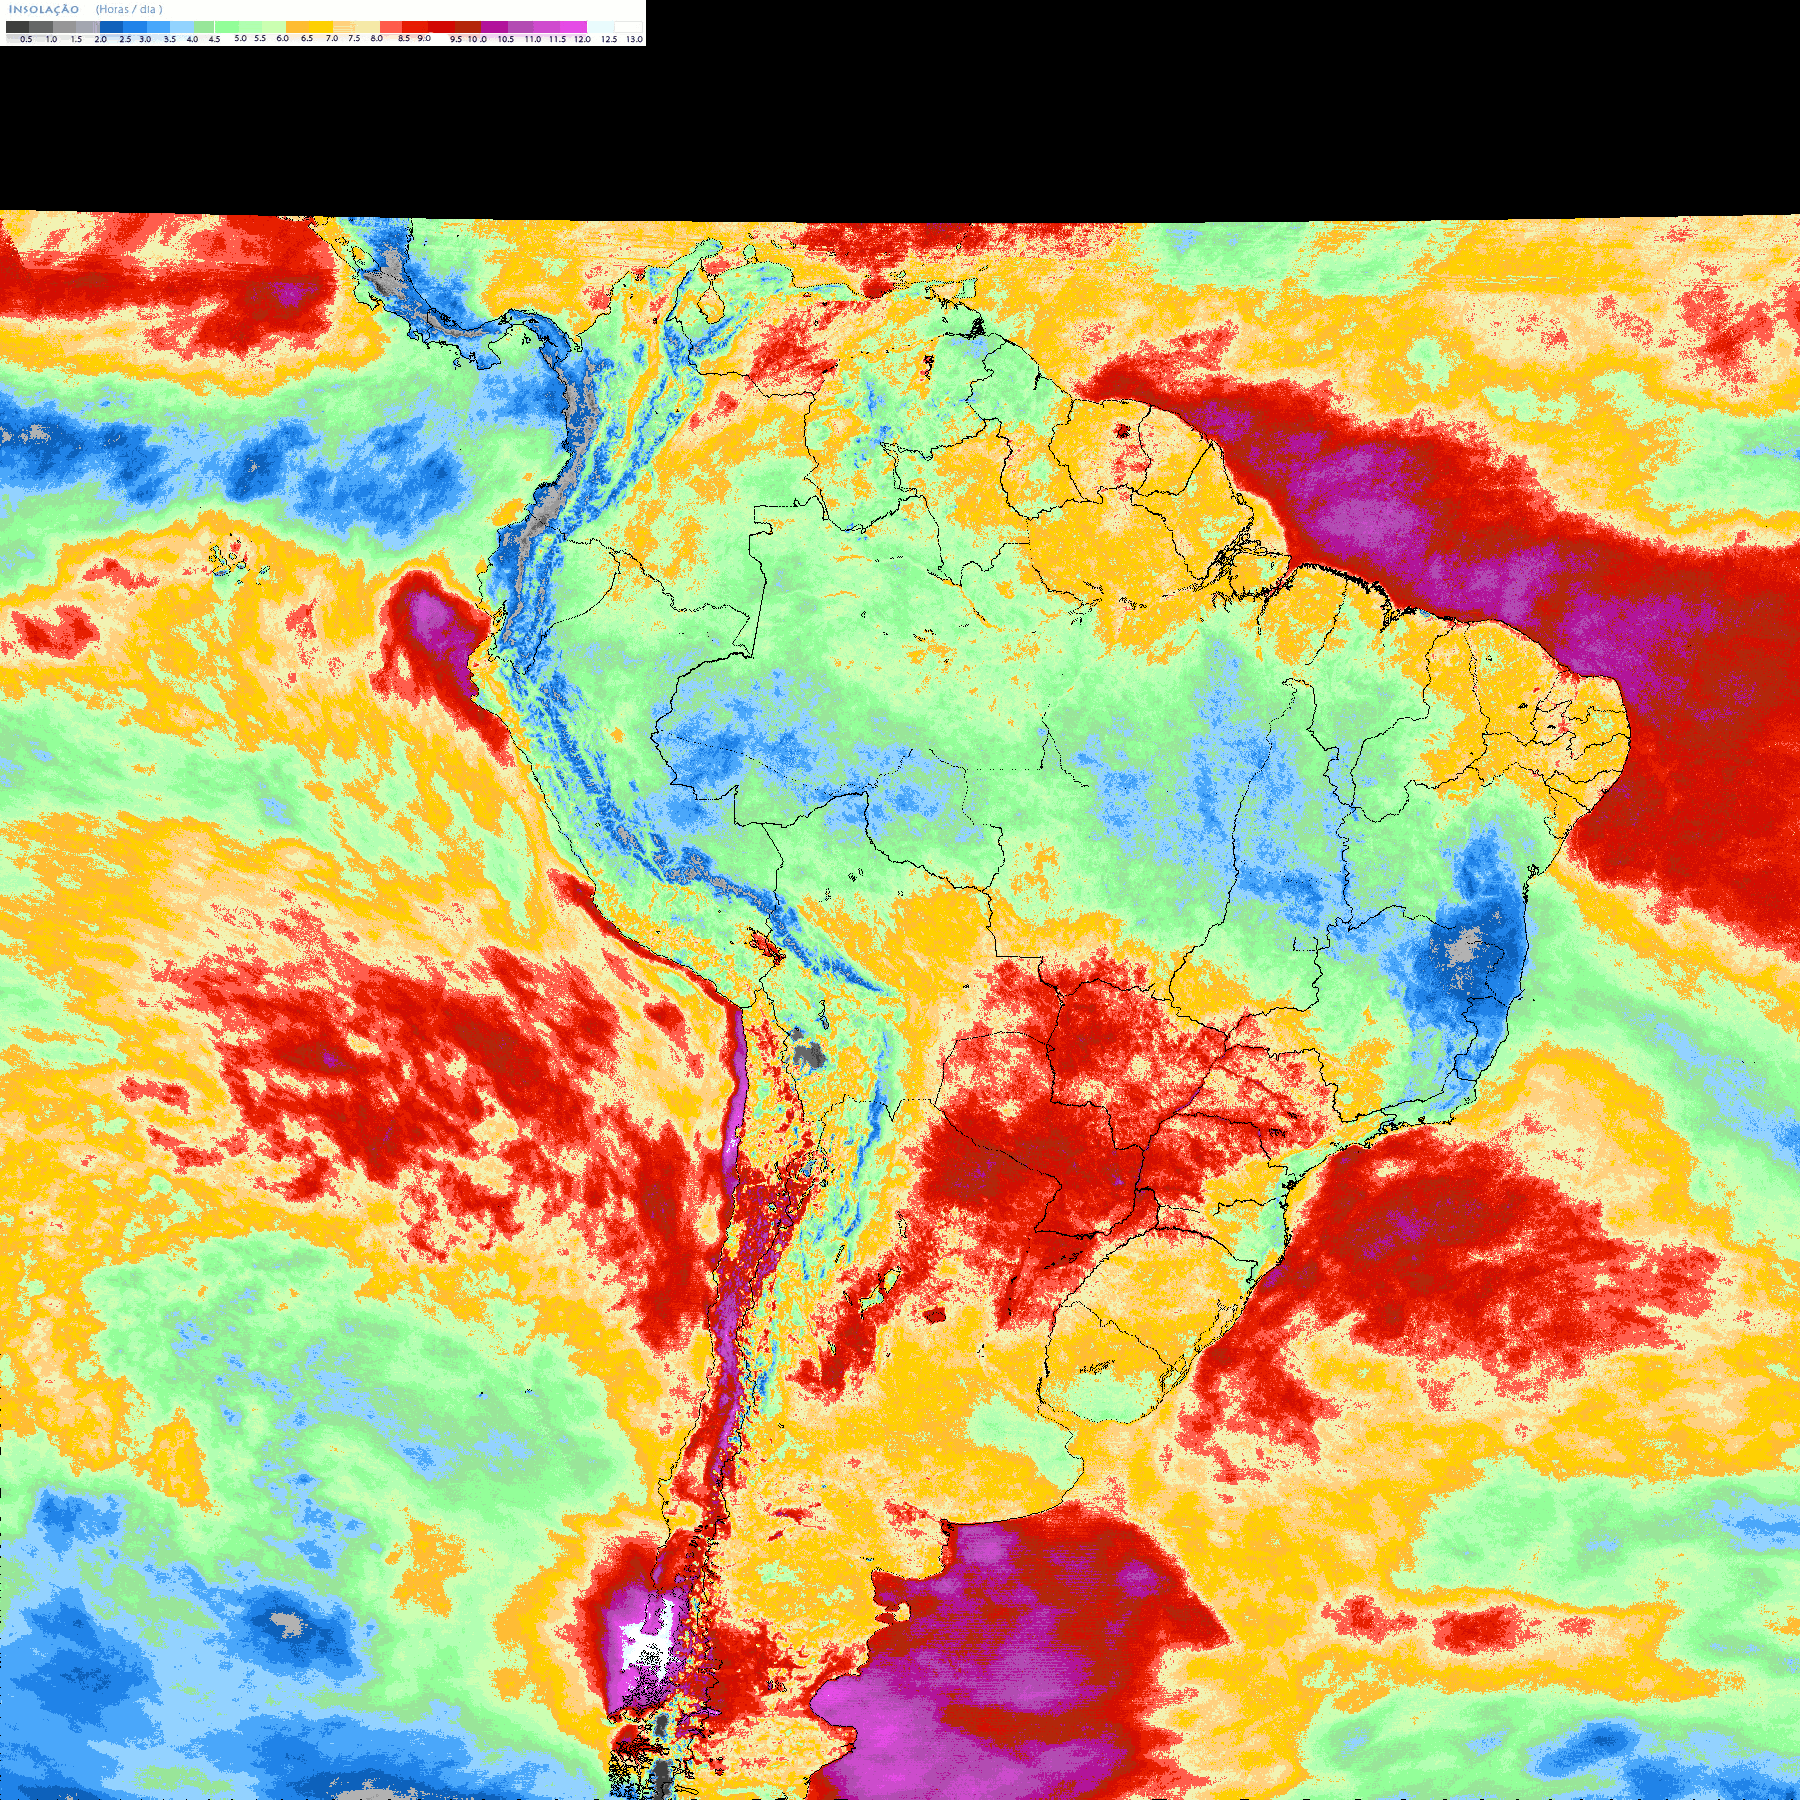
Task: Click the '(Horas / dia)' units label
Action: tap(129, 9)
